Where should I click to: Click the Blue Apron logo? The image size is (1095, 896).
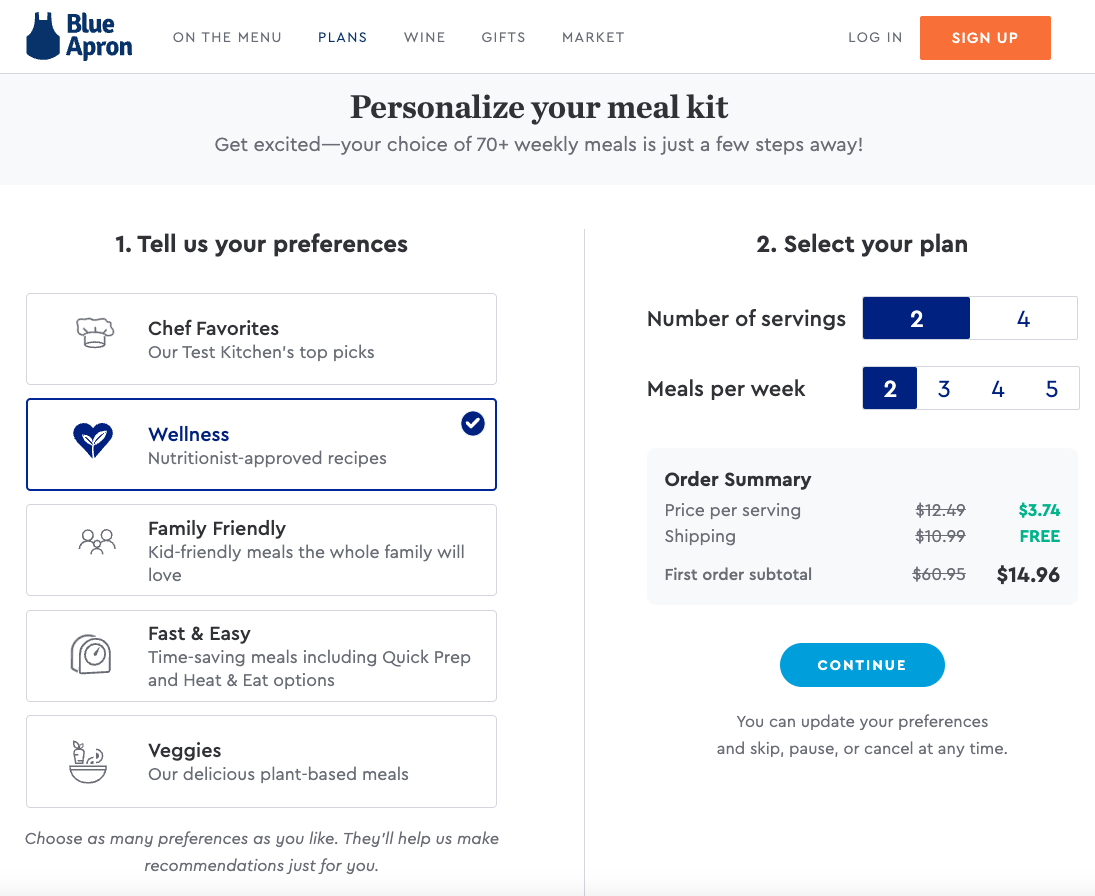(x=78, y=36)
